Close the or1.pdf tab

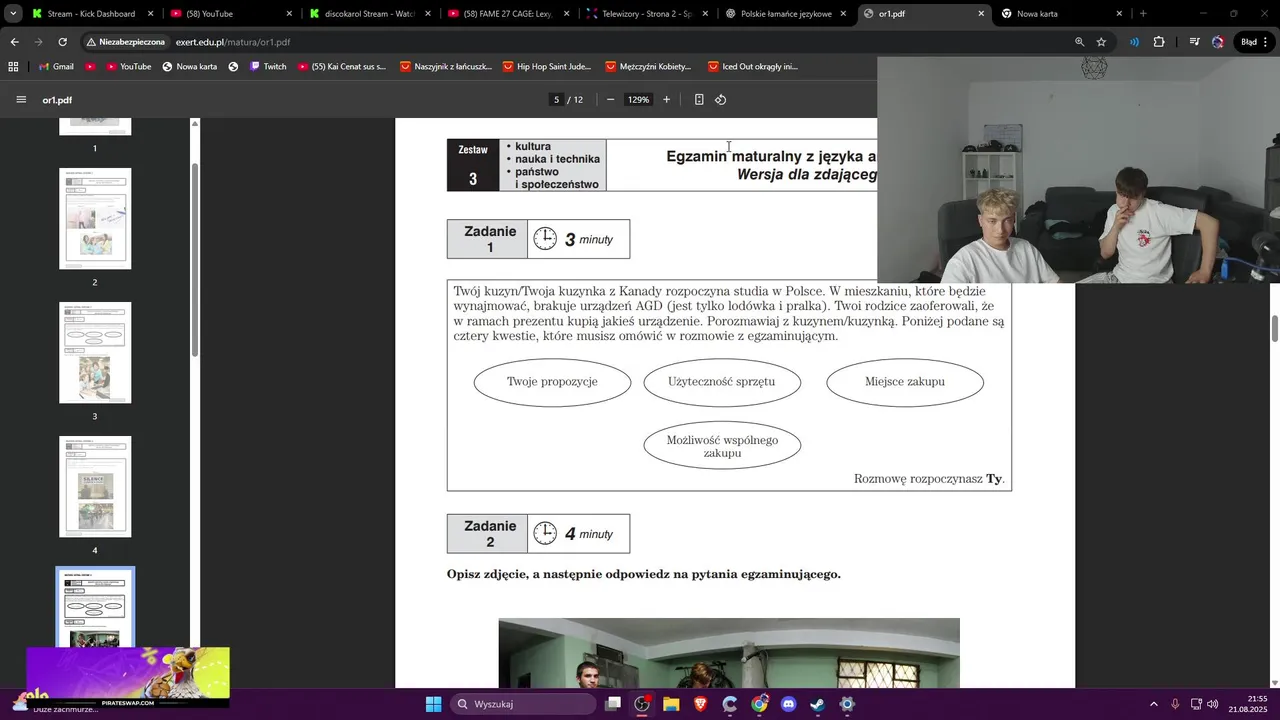pyautogui.click(x=981, y=14)
